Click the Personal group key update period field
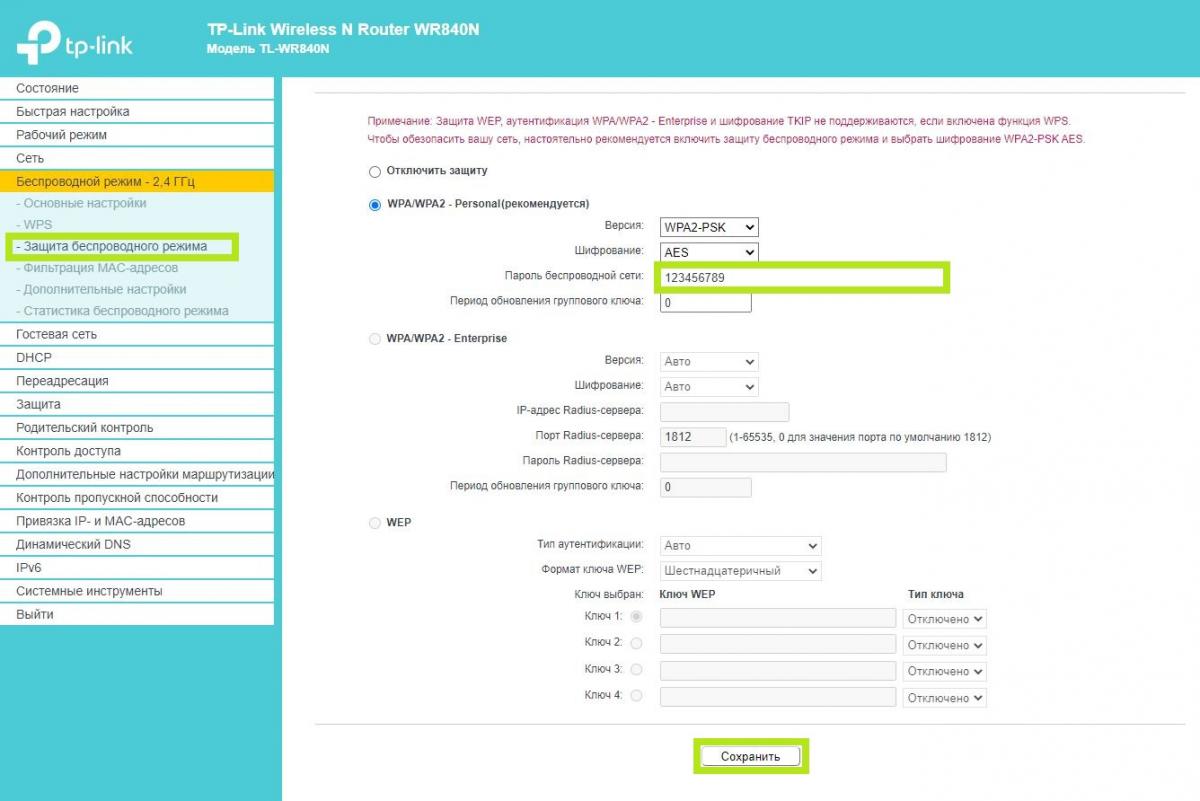Image resolution: width=1200 pixels, height=801 pixels. coord(705,302)
